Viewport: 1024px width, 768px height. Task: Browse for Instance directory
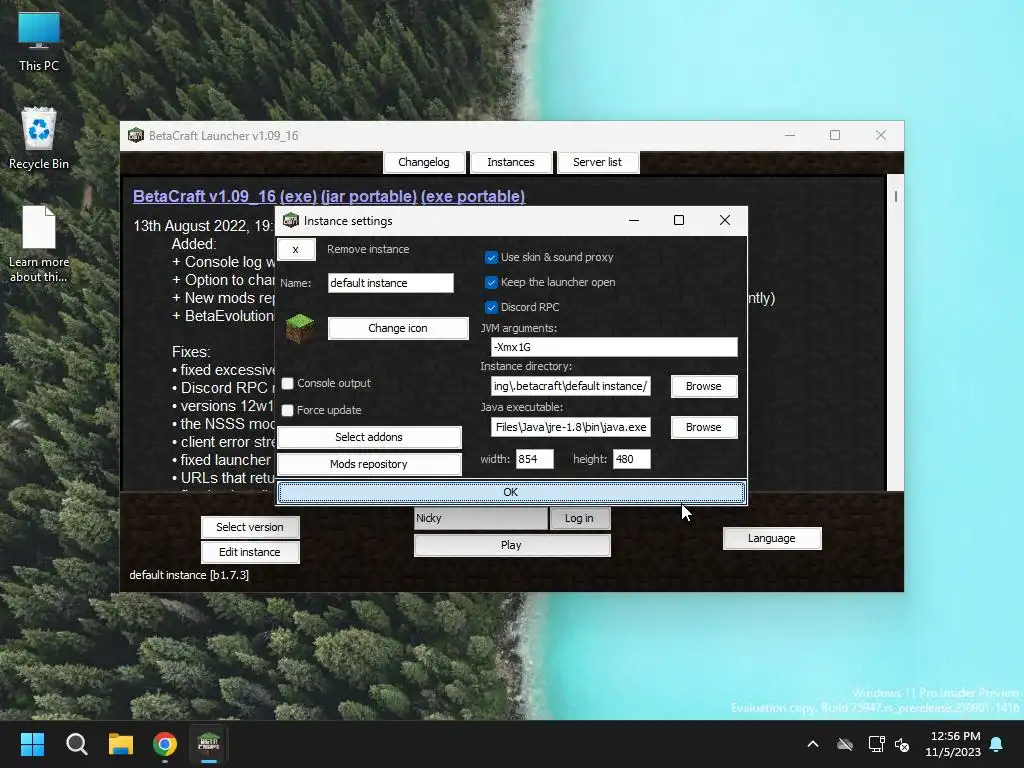703,386
